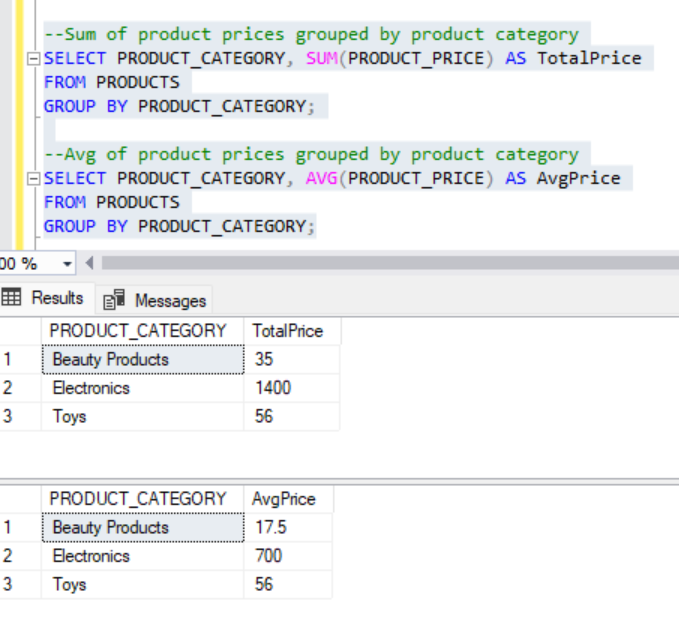Click PRODUCT_CATEGORY header in the AvgPrice grid
The image size is (679, 625).
point(138,499)
